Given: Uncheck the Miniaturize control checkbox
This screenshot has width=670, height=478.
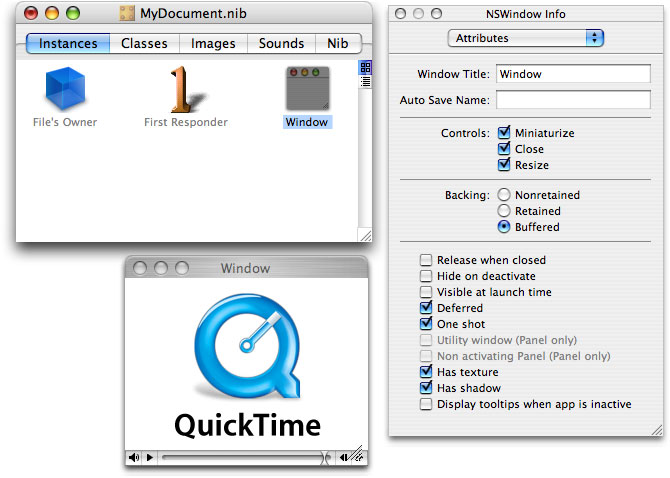Looking at the screenshot, I should coord(504,132).
